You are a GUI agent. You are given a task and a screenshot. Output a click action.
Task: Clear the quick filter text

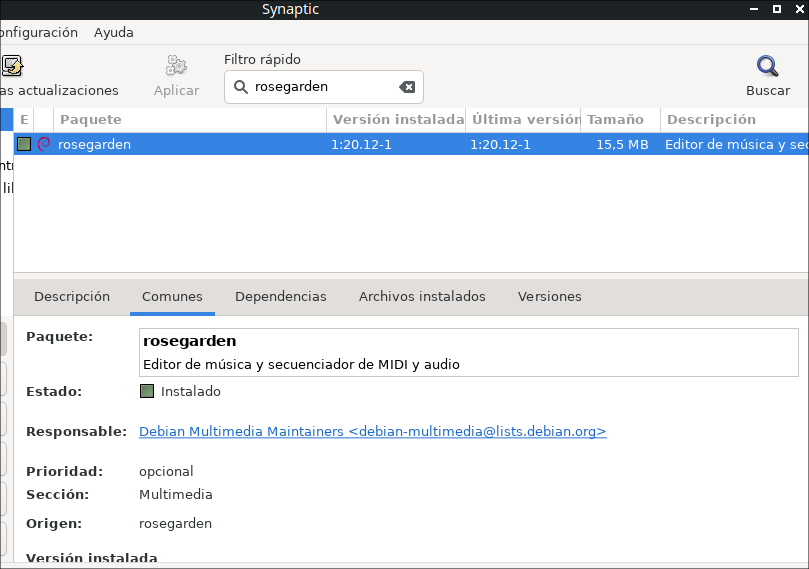click(x=407, y=87)
